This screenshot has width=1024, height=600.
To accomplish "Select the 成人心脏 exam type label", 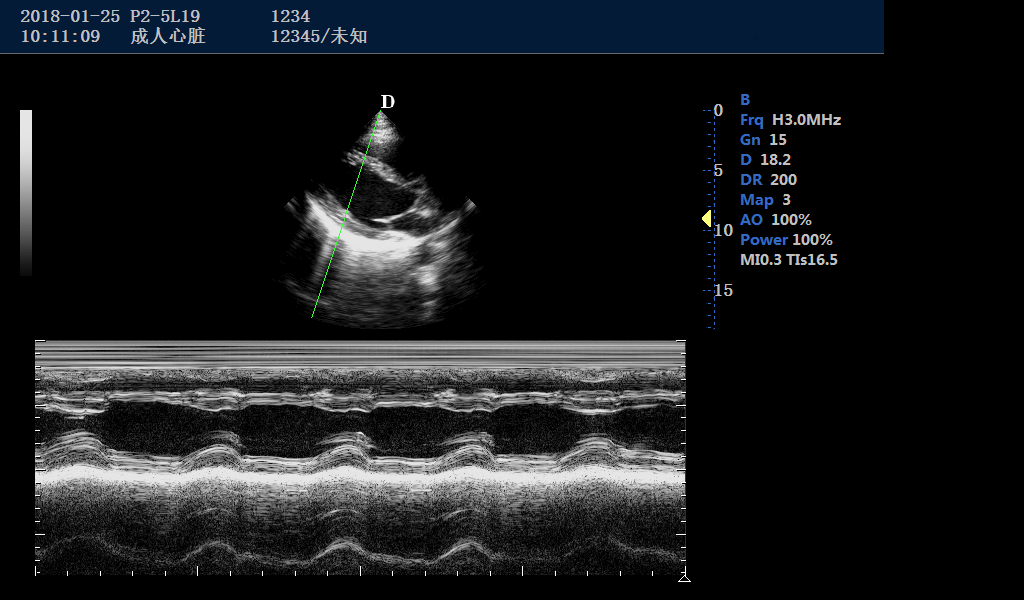I will 166,36.
